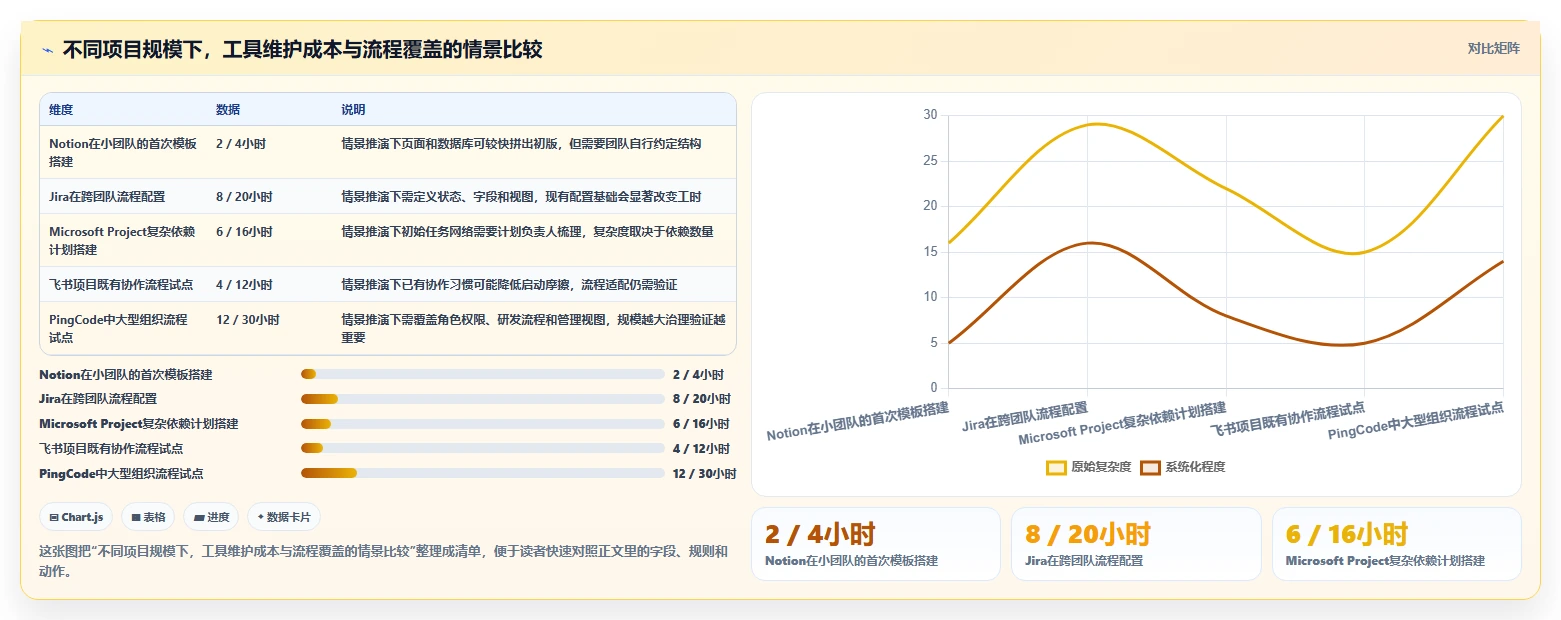
Task: Click the 维度 column header
Action: tap(61, 109)
